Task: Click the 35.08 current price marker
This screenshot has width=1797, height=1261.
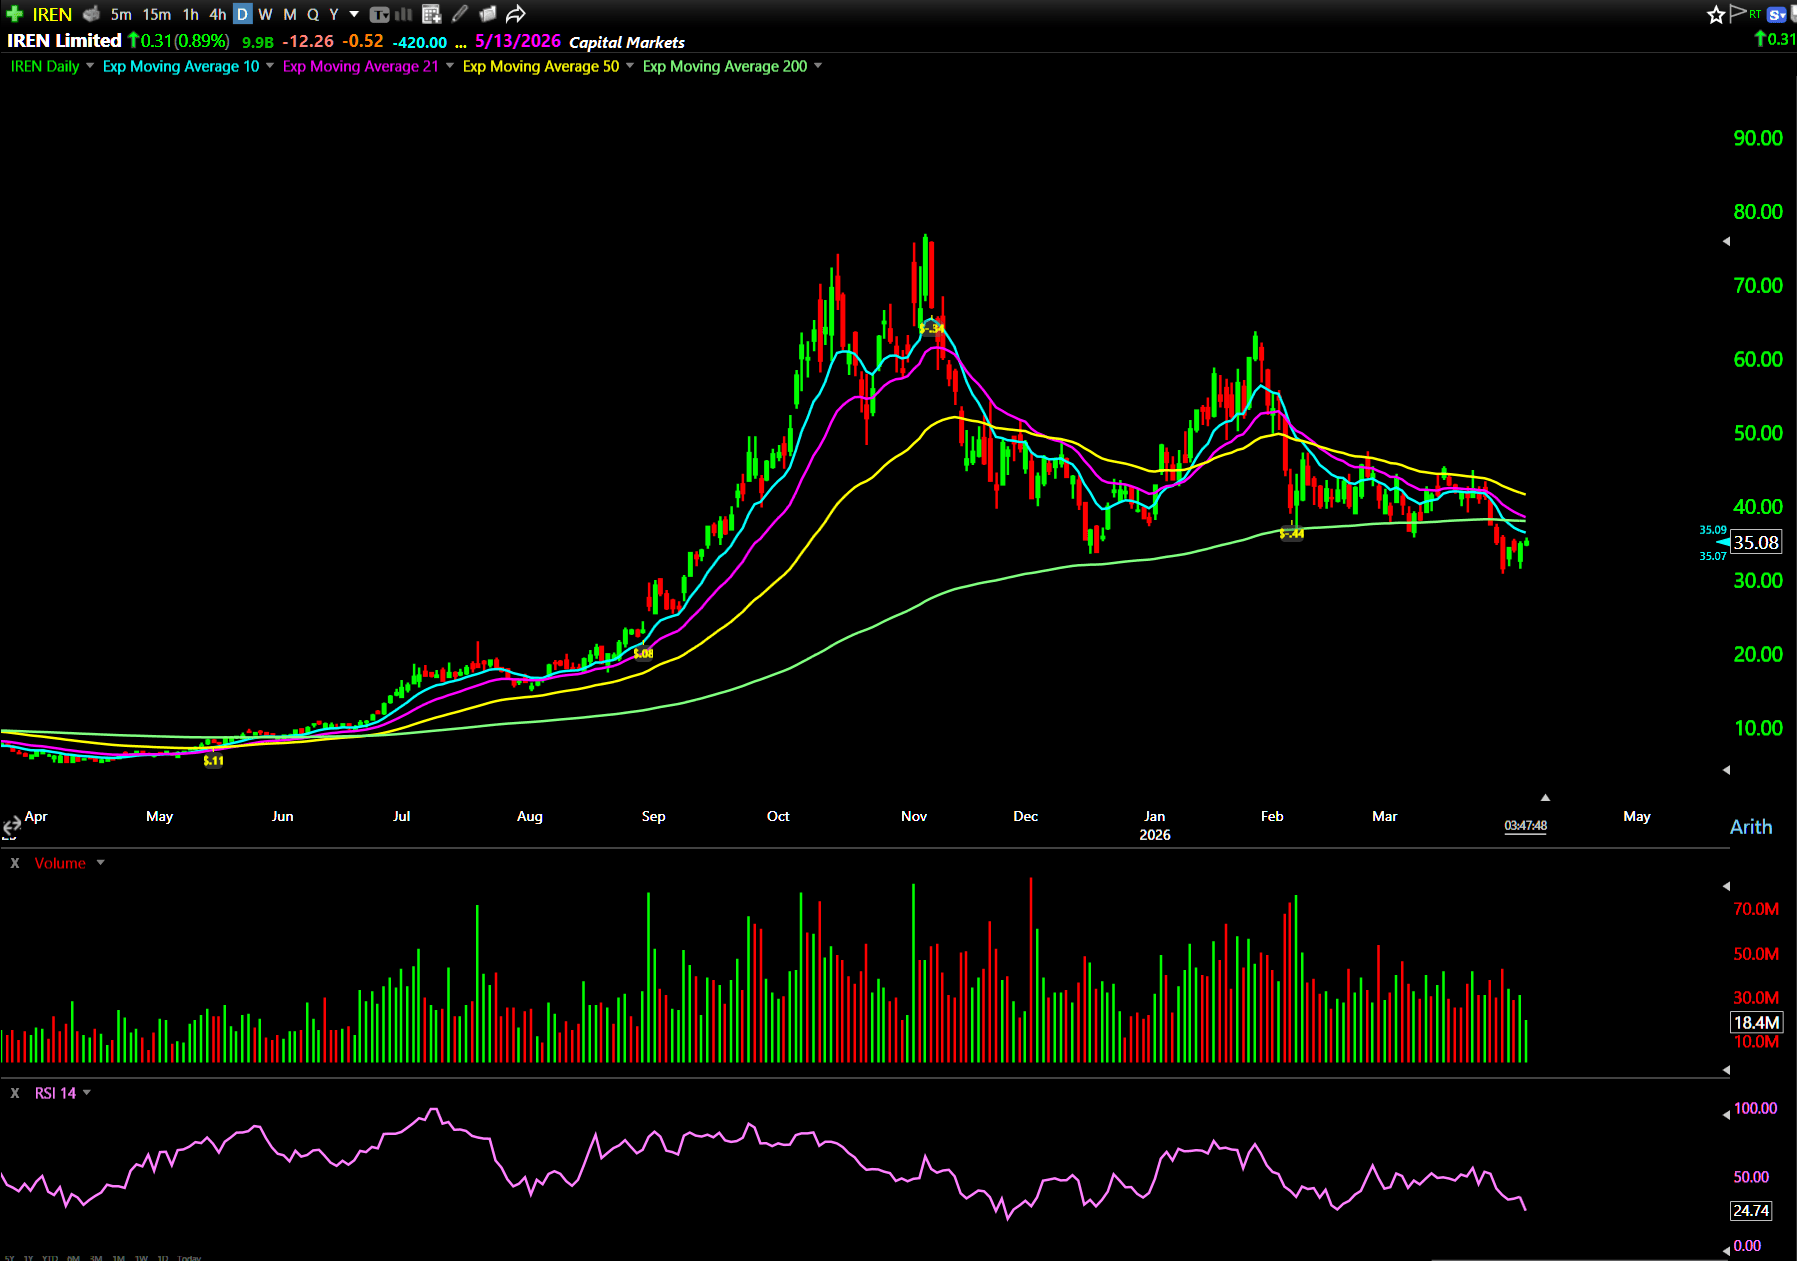Action: pos(1755,542)
